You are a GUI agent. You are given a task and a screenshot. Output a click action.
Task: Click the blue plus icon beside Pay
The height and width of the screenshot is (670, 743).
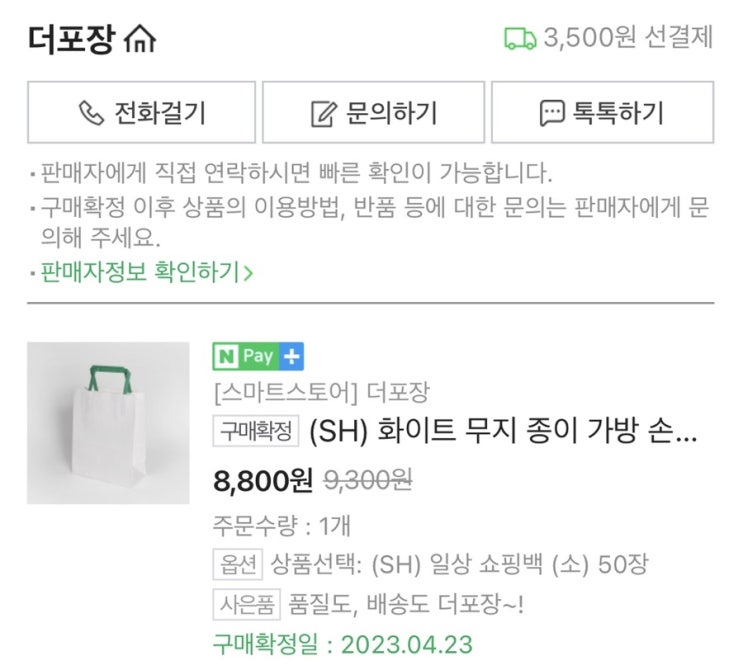pyautogui.click(x=291, y=356)
